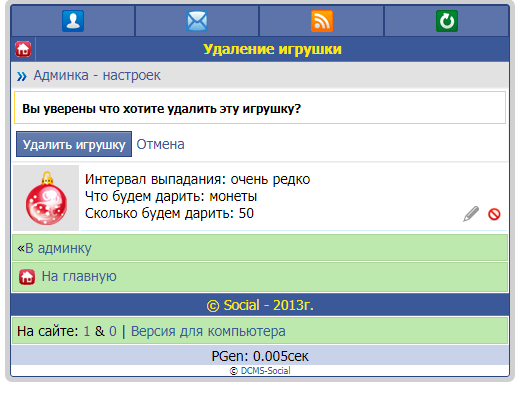Click the PGen: 0.005сек text
The width and height of the screenshot is (524, 395).
coord(260,356)
